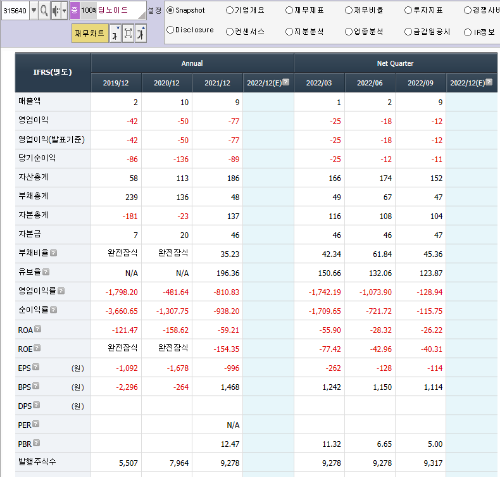
Task: Click the 2022/09 column header
Action: (x=421, y=83)
